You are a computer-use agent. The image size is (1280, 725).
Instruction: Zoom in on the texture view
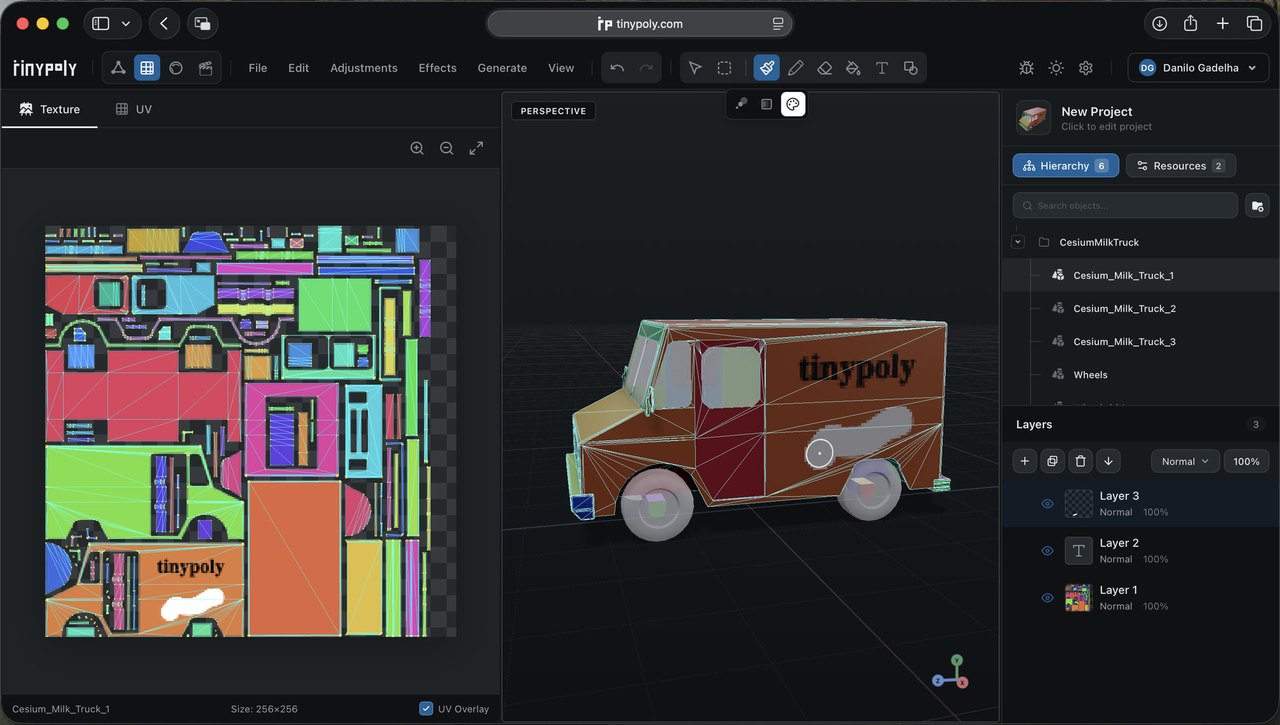click(417, 148)
